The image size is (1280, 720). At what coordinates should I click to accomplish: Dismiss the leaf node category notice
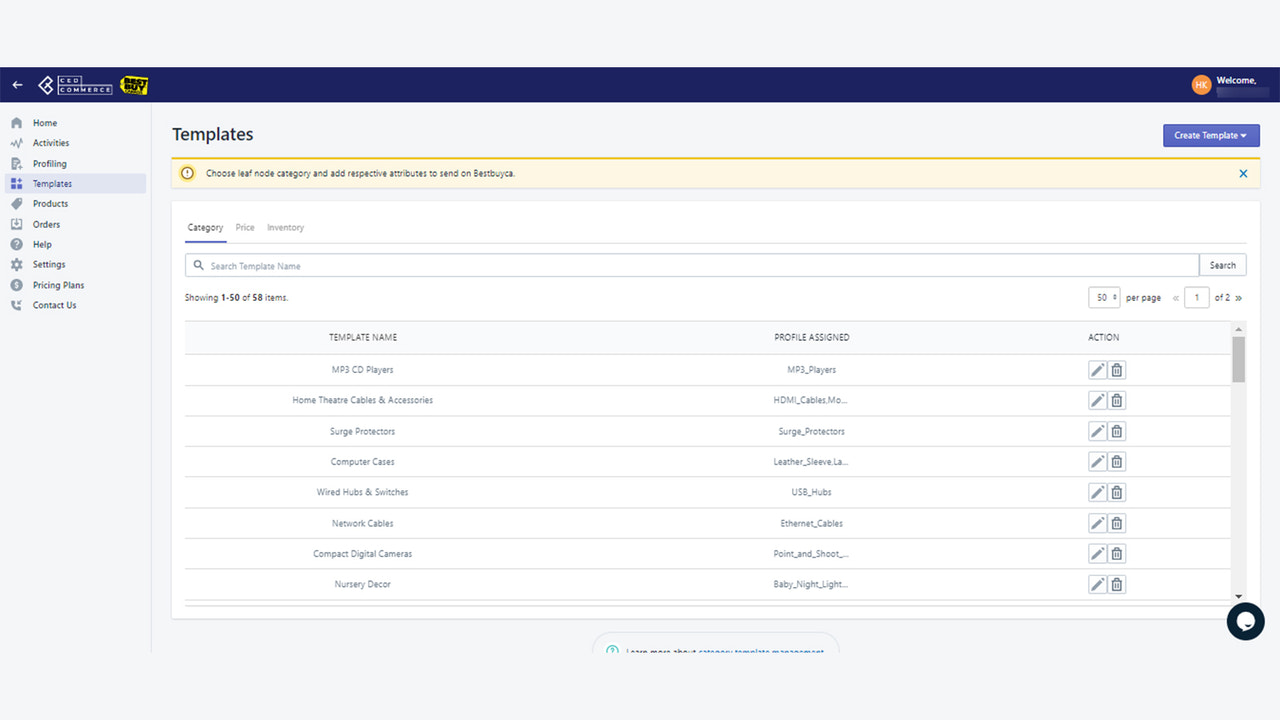click(1243, 172)
